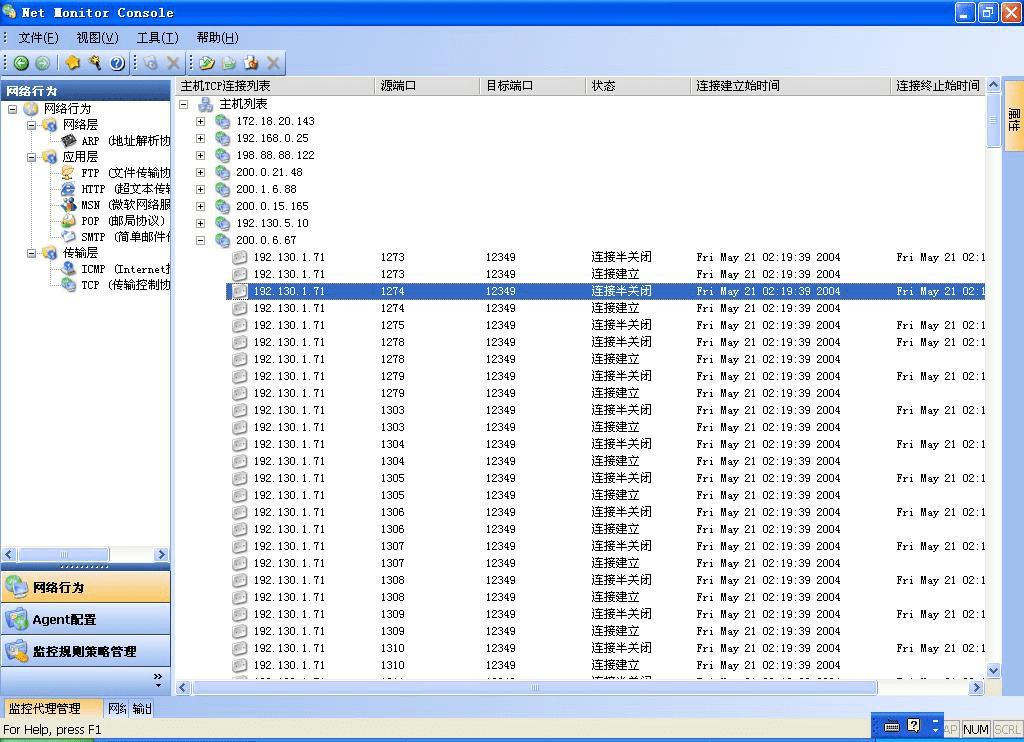
Task: Click the ARP protocol icon in tree
Action: point(69,140)
